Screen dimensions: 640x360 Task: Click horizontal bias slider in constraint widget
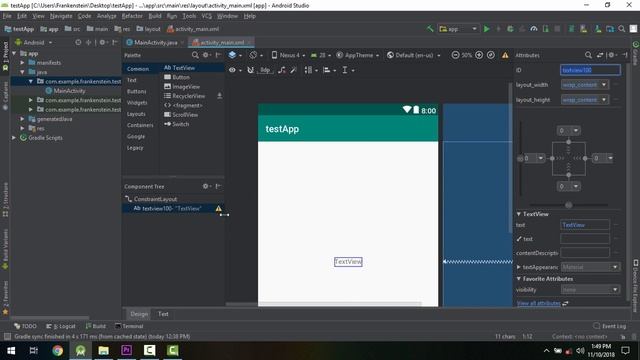569,205
